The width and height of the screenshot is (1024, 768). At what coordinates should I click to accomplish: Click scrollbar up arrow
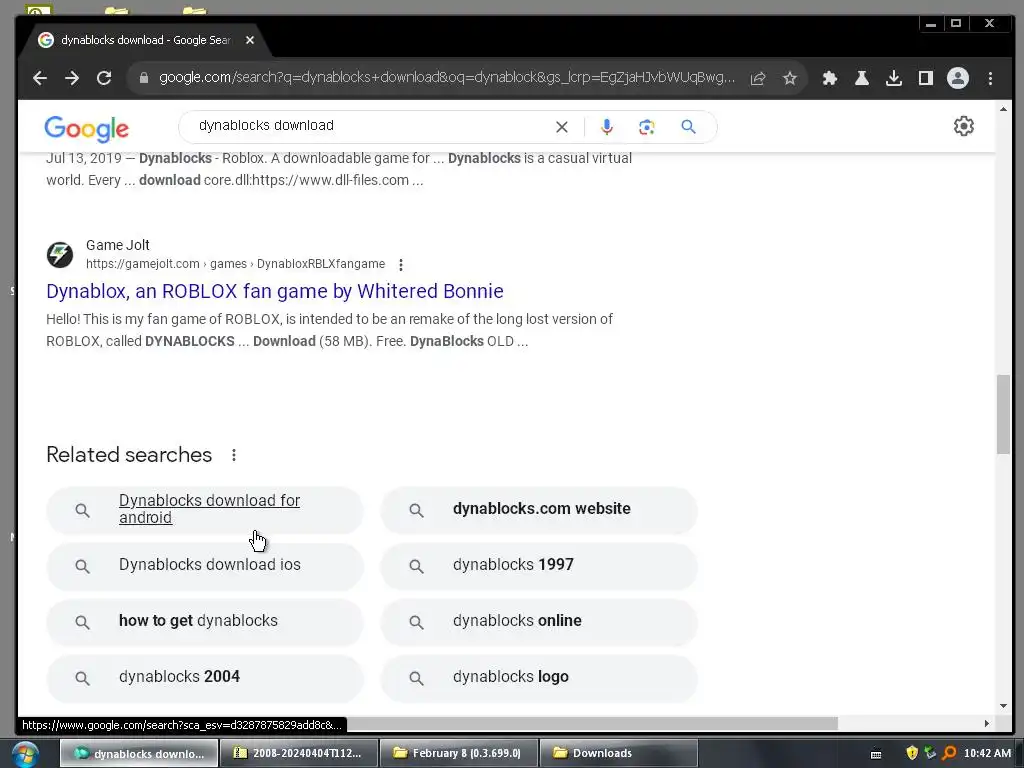coord(1003,109)
